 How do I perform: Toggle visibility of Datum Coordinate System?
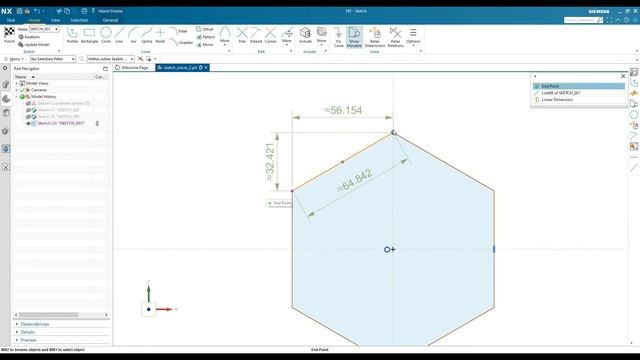point(29,103)
